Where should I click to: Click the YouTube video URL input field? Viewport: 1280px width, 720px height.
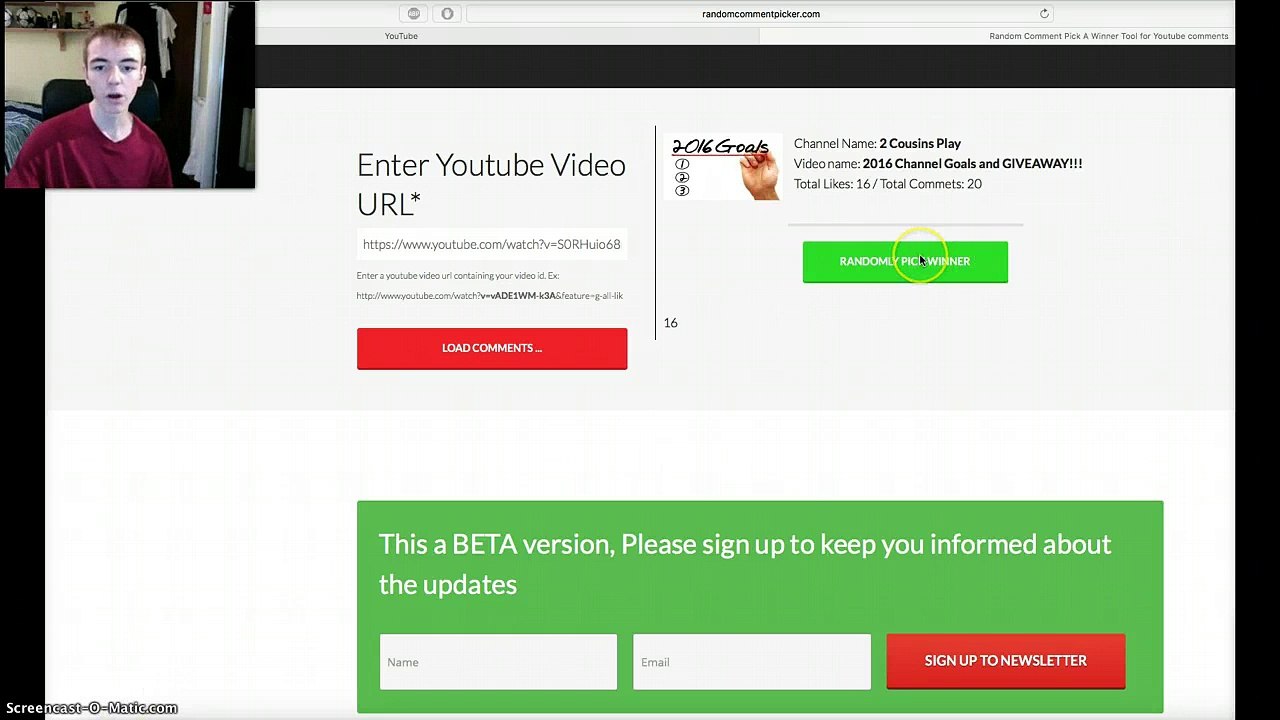492,244
